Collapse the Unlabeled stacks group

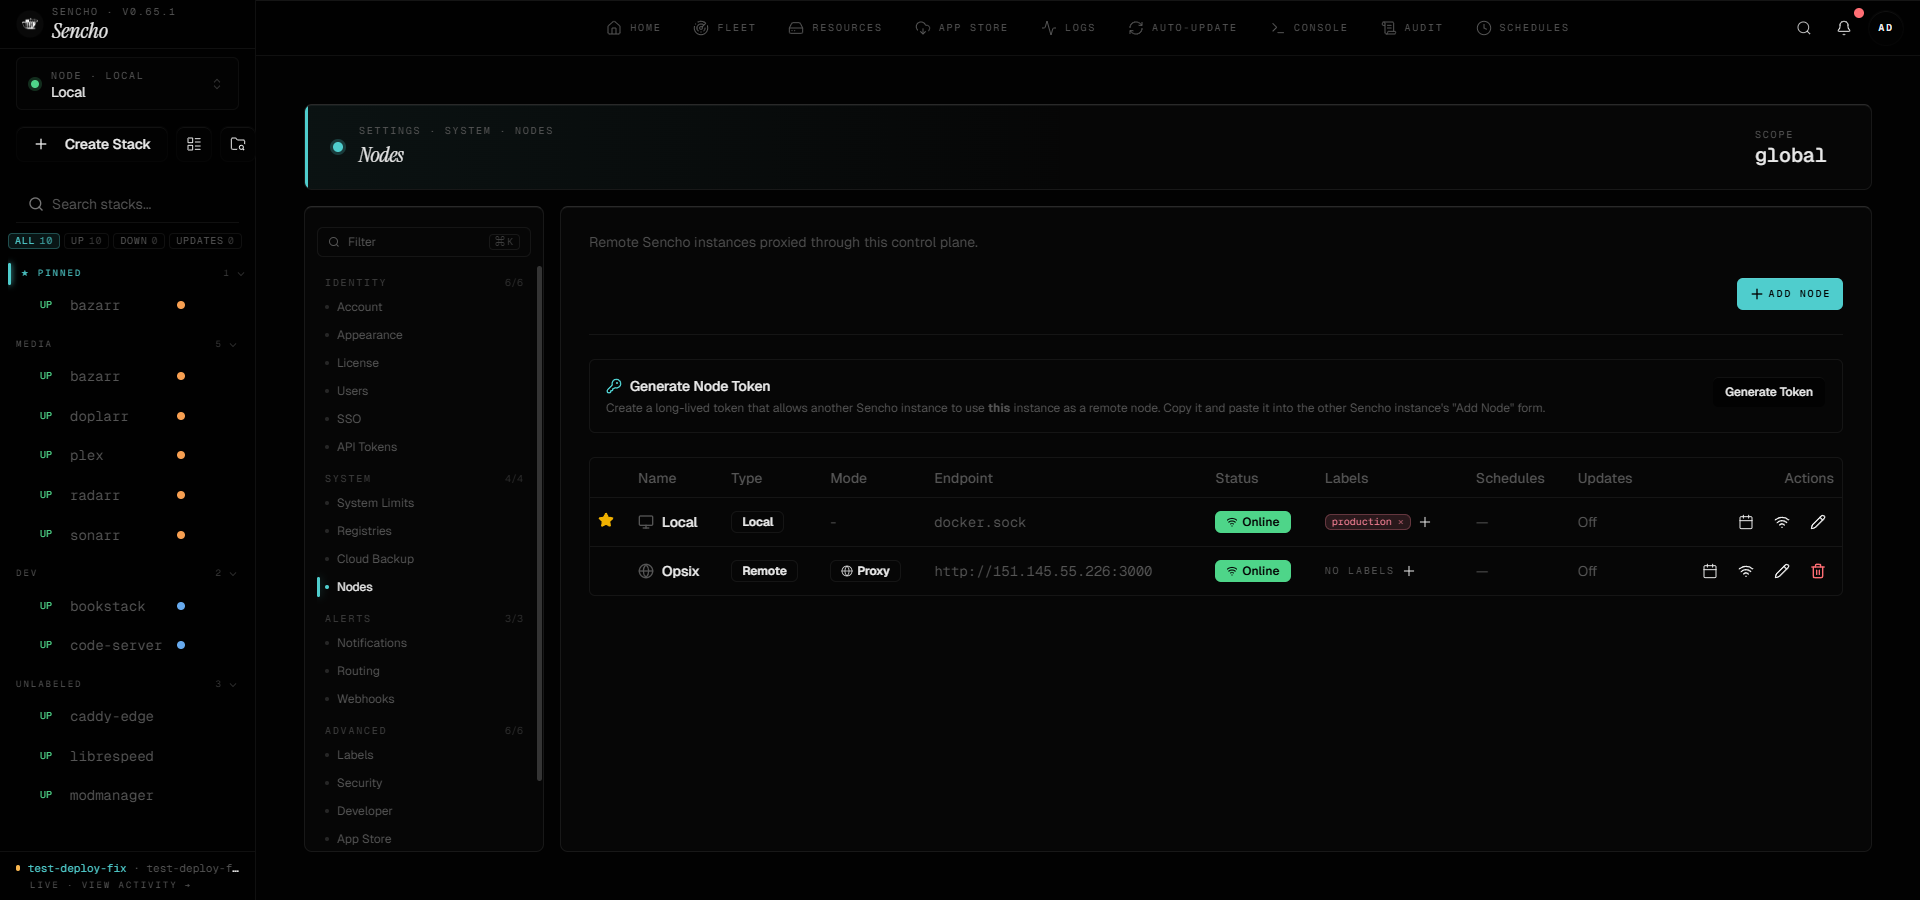(233, 684)
